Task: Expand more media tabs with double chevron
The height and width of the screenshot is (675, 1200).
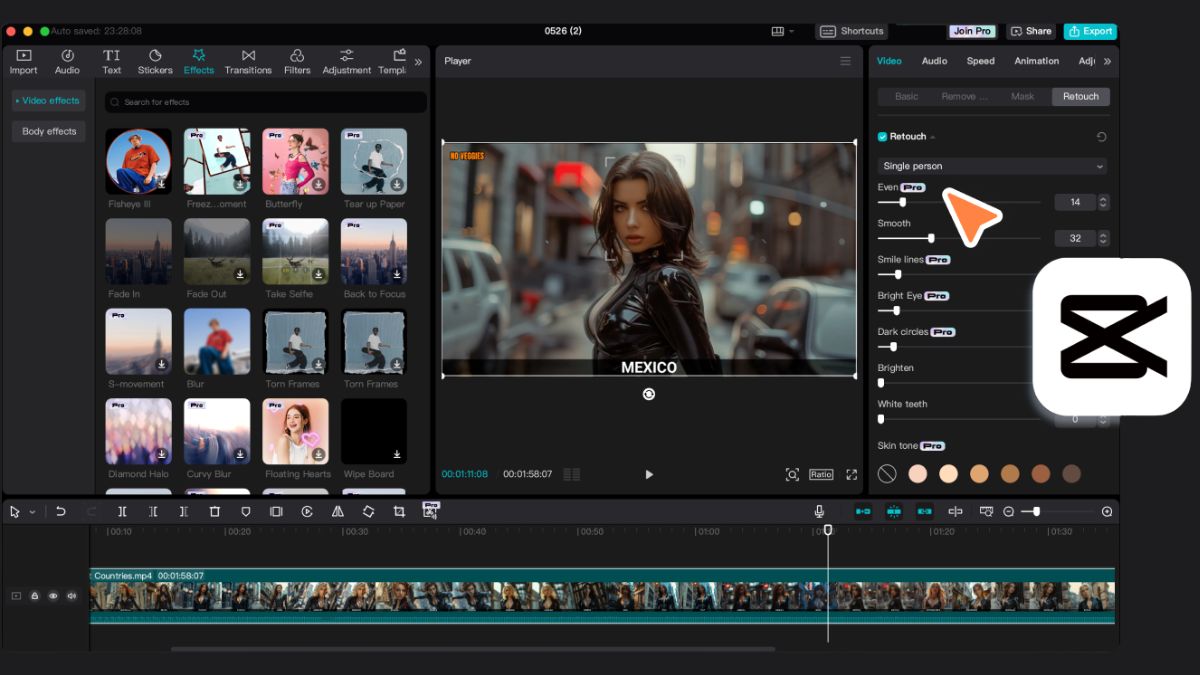Action: 418,62
